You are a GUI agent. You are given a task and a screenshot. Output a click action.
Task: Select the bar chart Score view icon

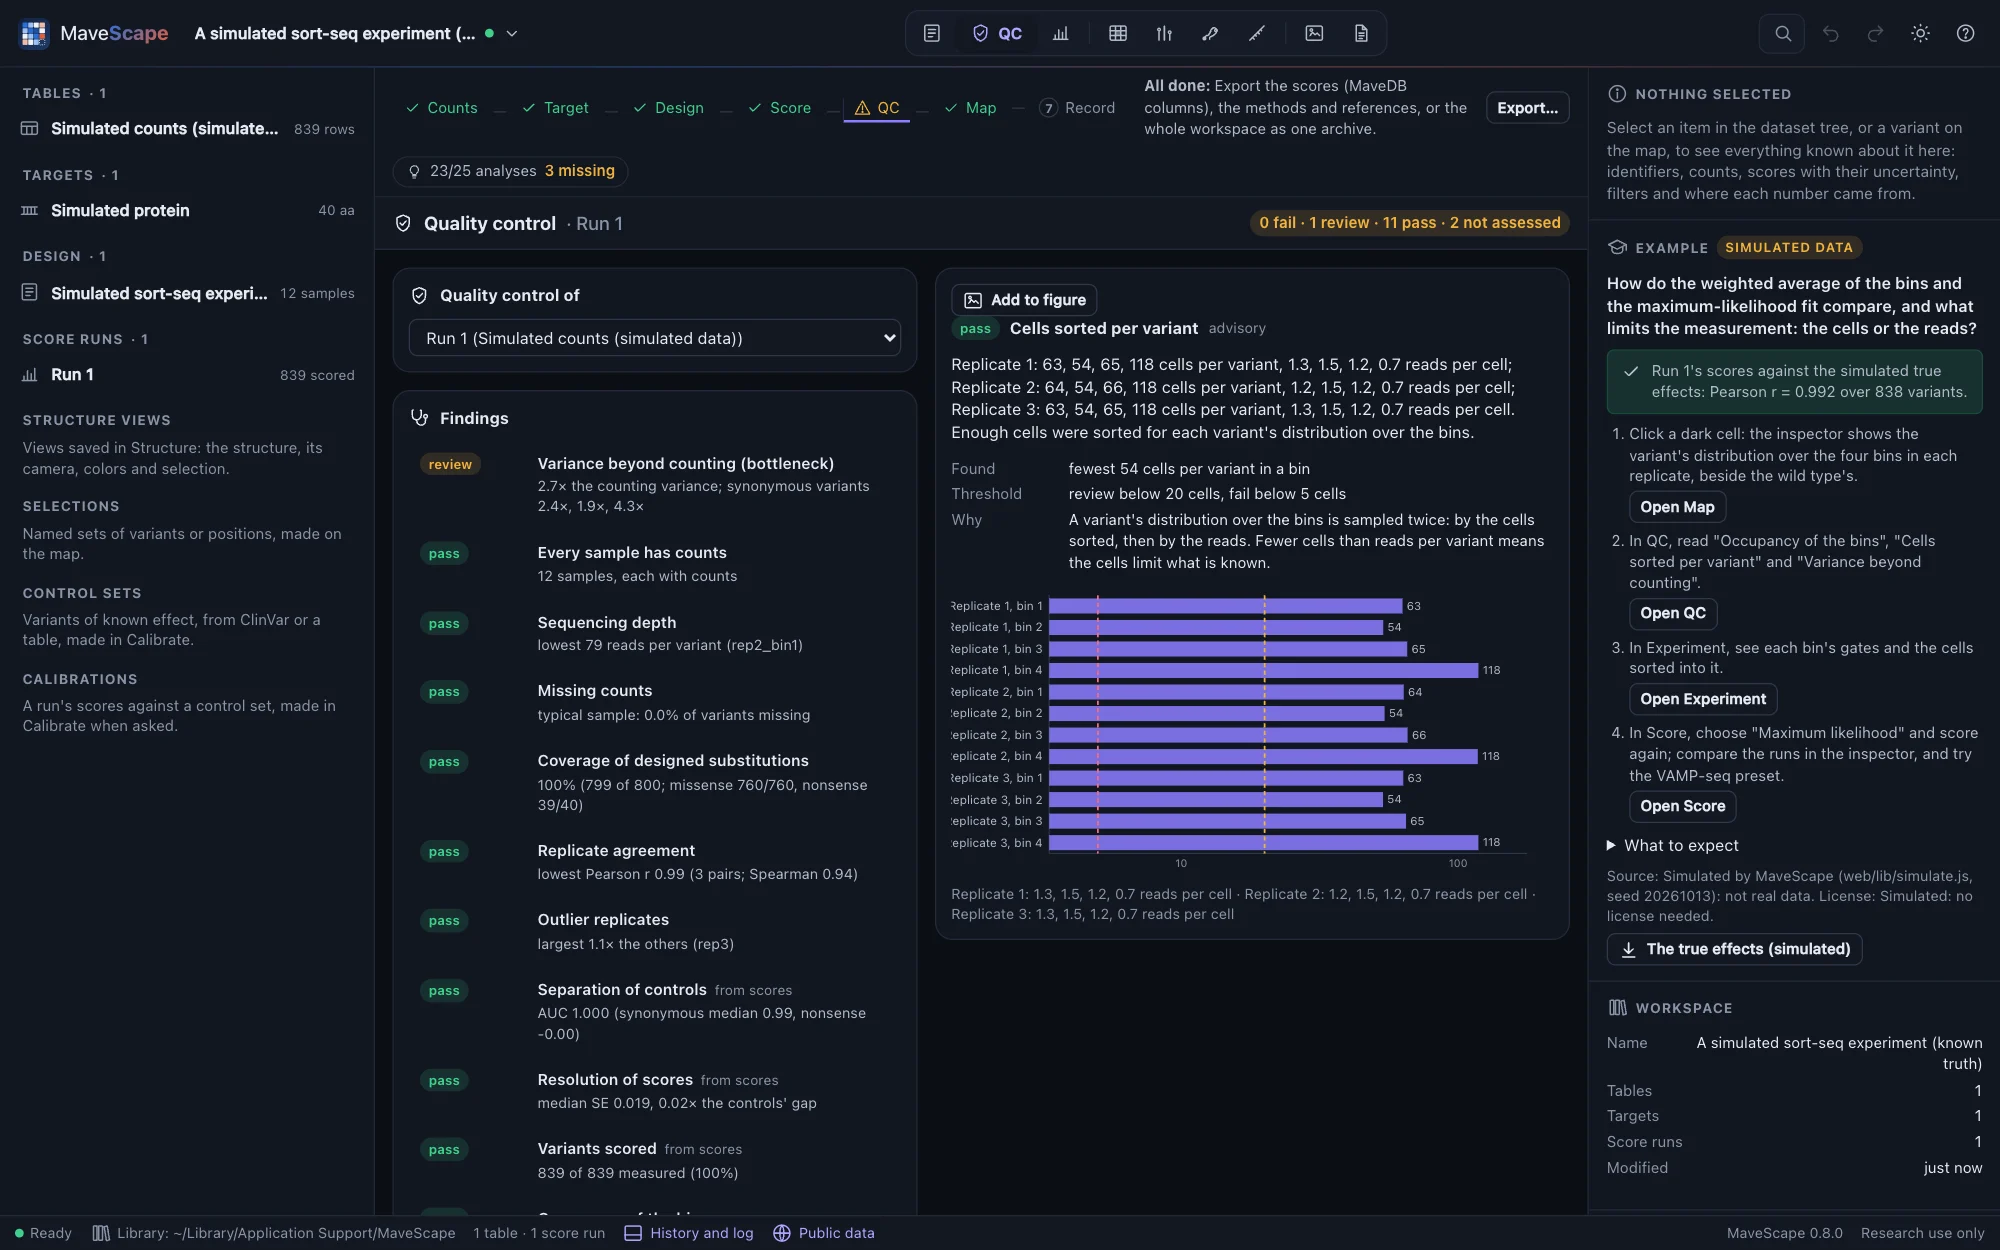1061,33
